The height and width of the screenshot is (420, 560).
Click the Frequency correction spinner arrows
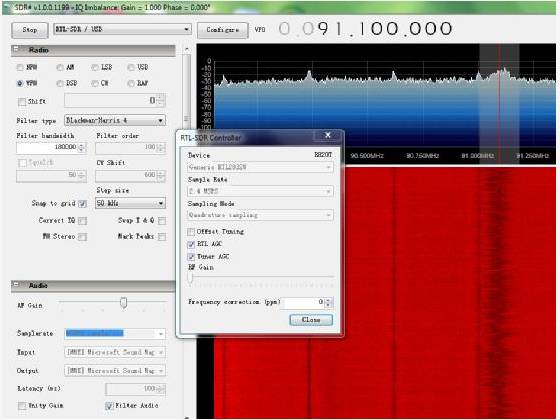point(329,302)
